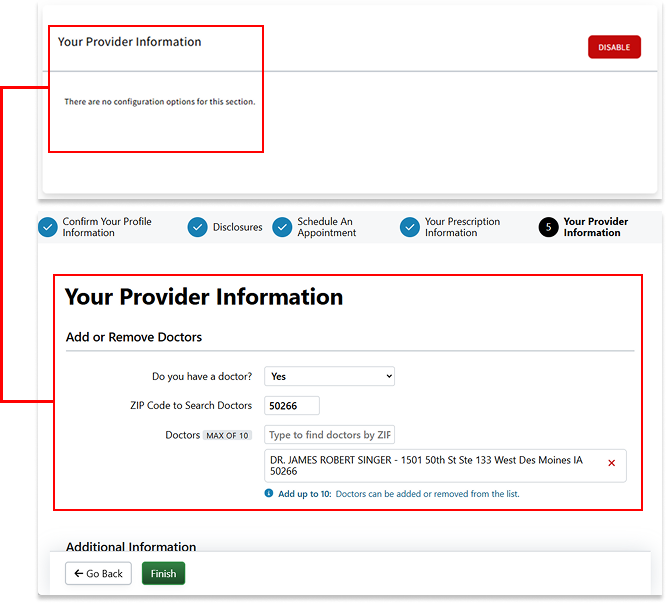Screen dimensions: 666x603
Task: Click the blue info icon beside 'Add up to 10'
Action: 269,493
